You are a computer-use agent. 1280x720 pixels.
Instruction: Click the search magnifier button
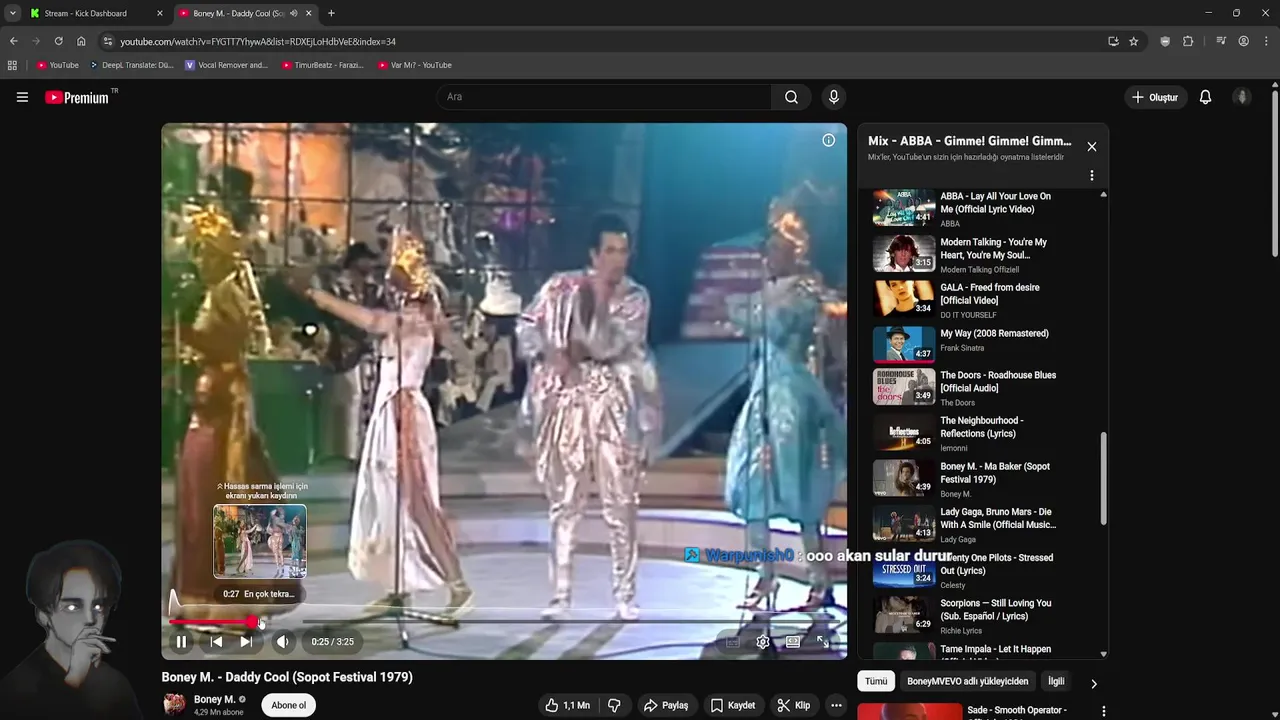pyautogui.click(x=791, y=97)
